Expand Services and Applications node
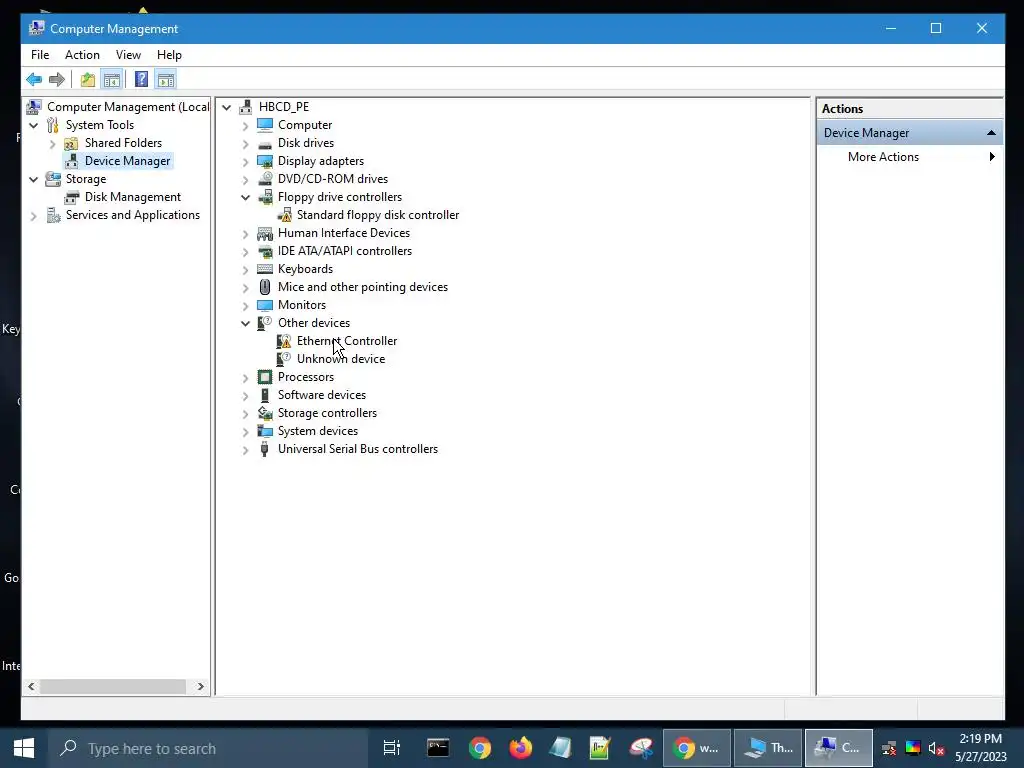Screen dimensions: 1024x768 (x=34, y=216)
